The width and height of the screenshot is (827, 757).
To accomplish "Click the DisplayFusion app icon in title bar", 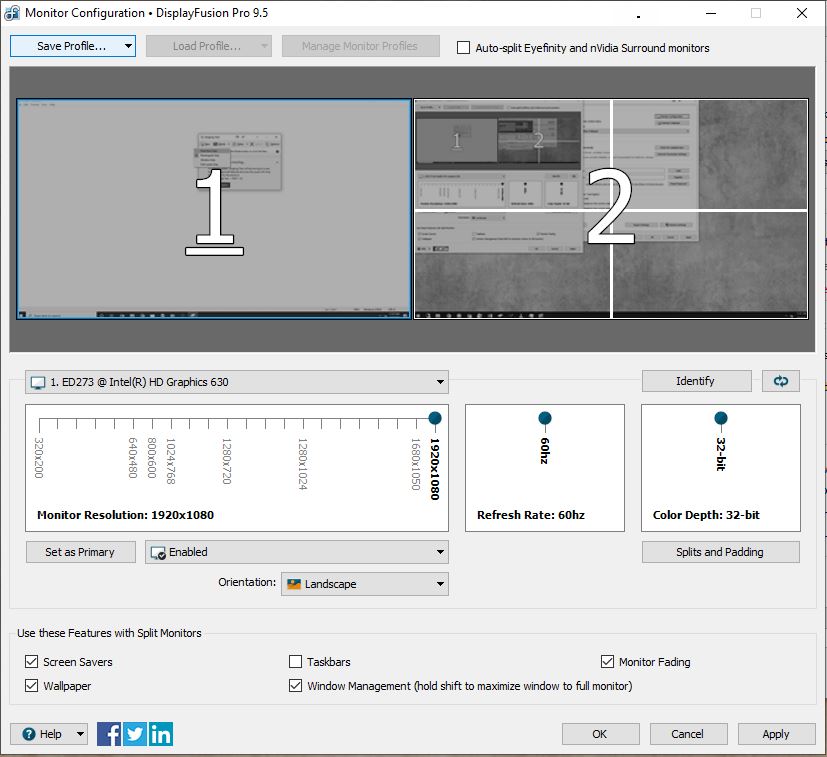I will coord(12,13).
